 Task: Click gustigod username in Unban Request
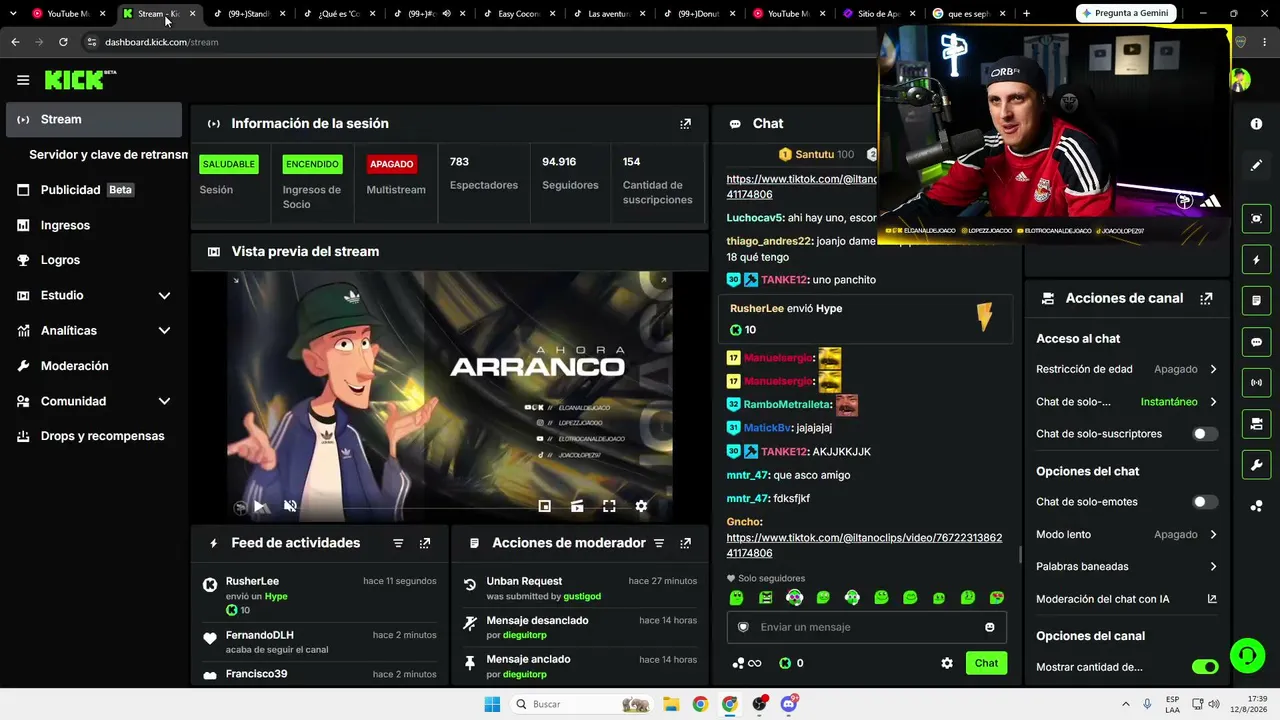pos(582,597)
